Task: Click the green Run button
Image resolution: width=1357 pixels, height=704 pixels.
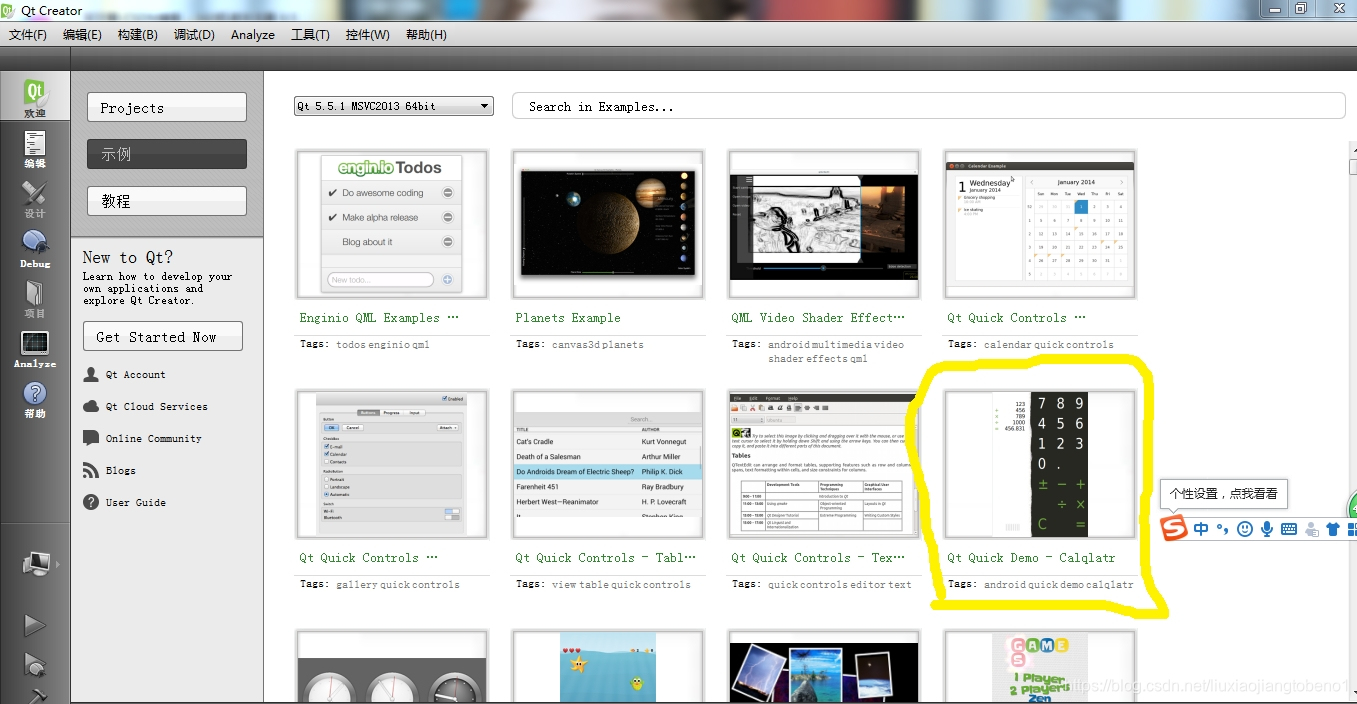Action: coord(35,625)
